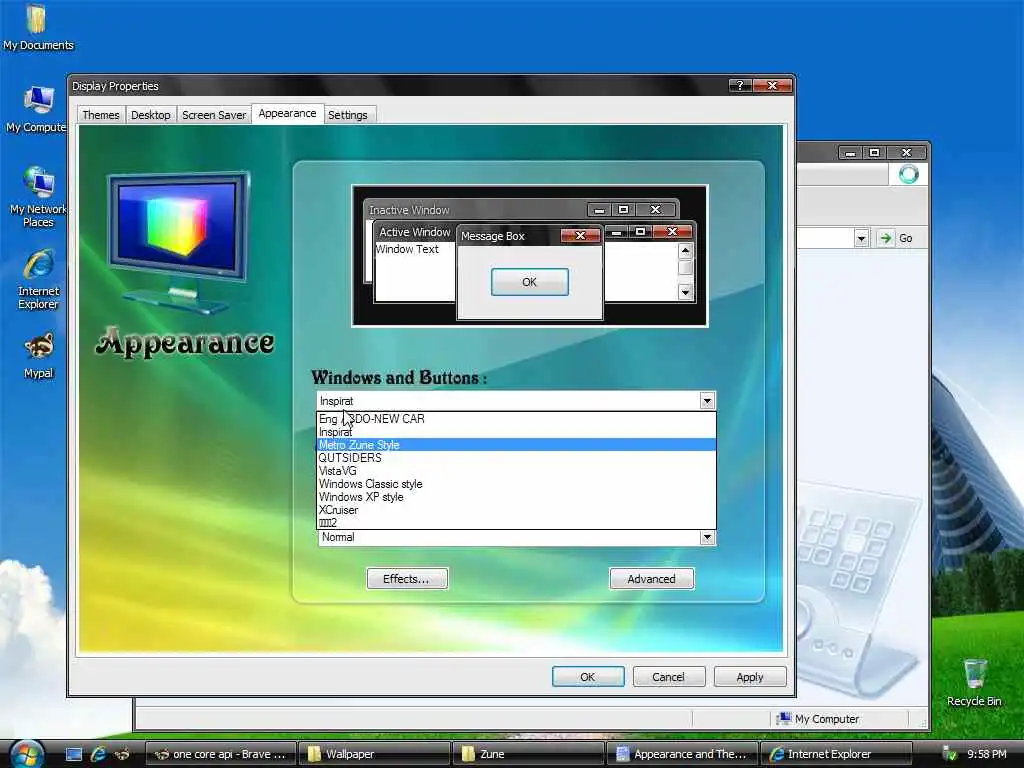The width and height of the screenshot is (1024, 768).
Task: Click Mypal quick launch icon
Action: point(121,754)
